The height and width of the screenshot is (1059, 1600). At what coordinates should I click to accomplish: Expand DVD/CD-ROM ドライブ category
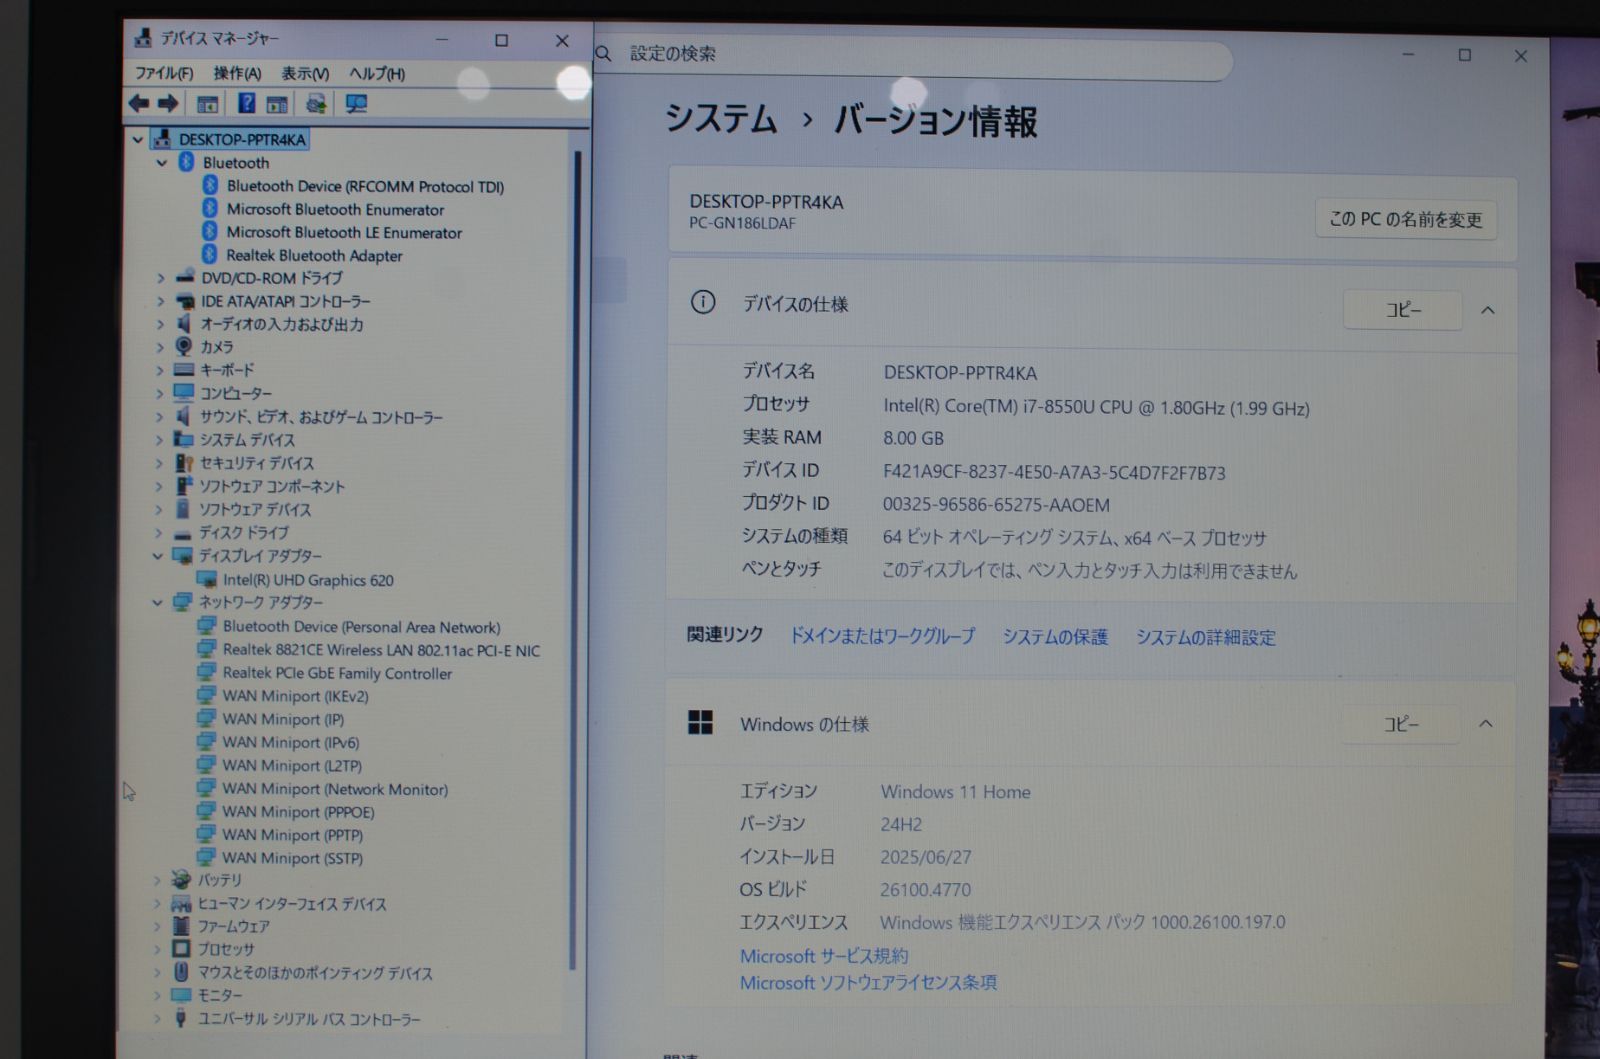click(x=160, y=278)
